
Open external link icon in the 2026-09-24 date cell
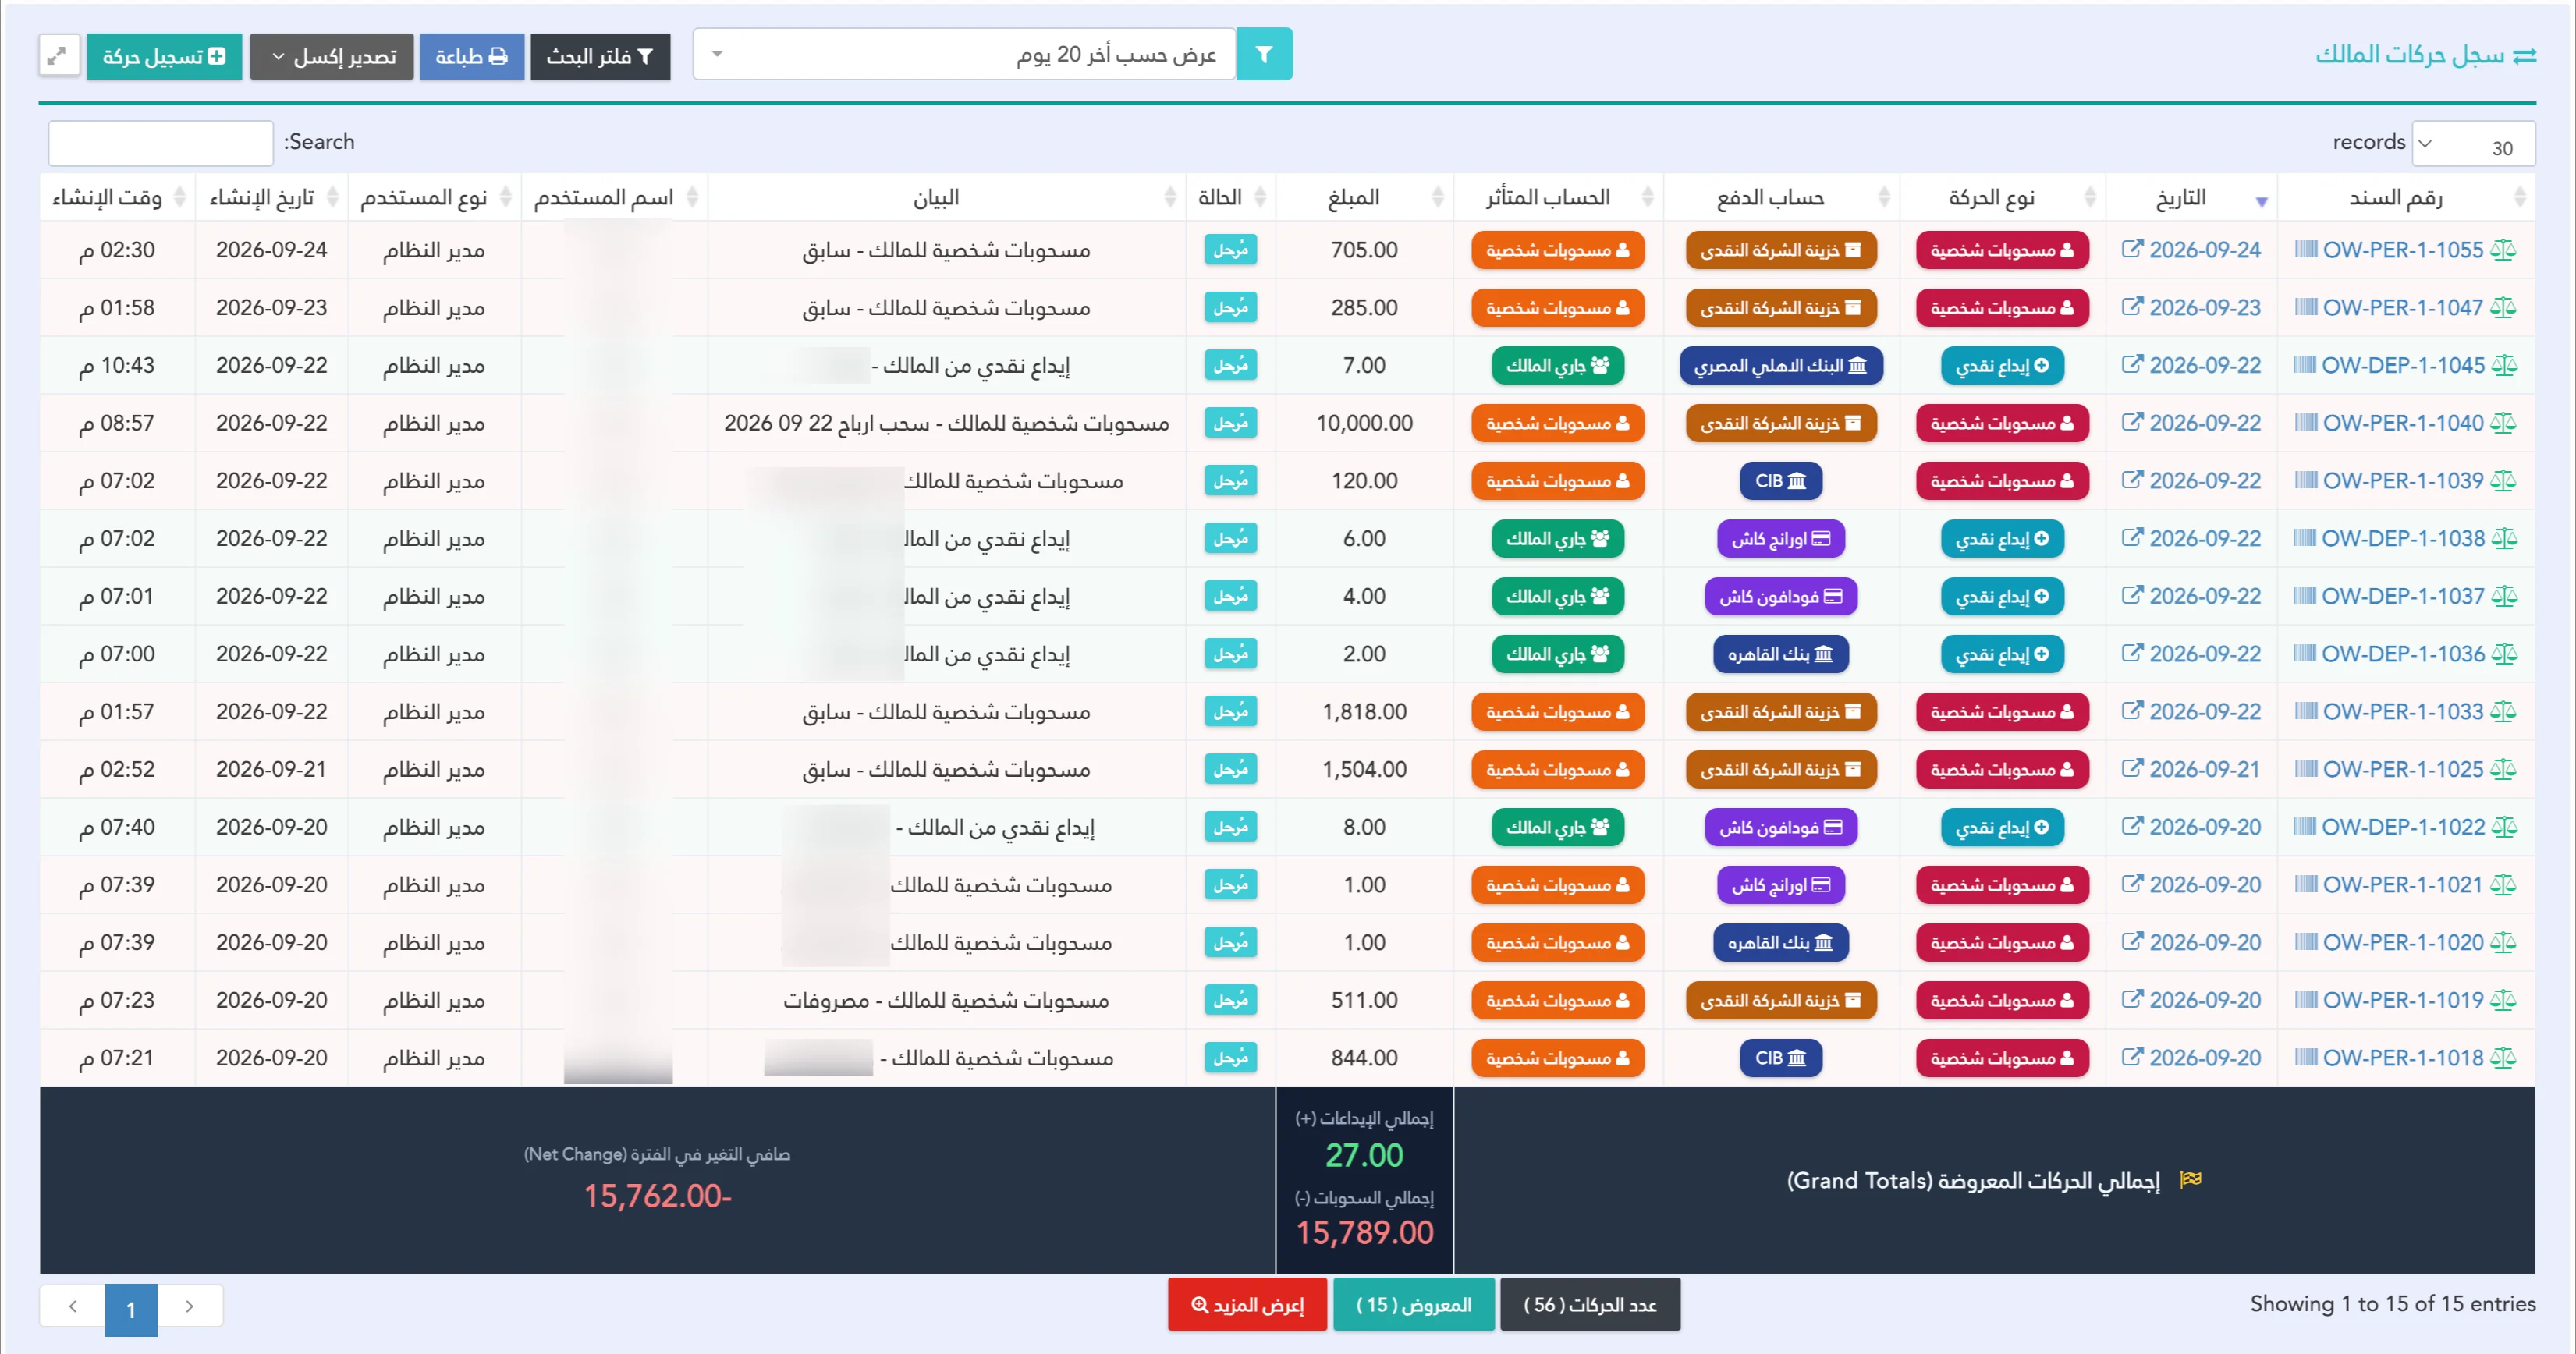pos(2132,249)
